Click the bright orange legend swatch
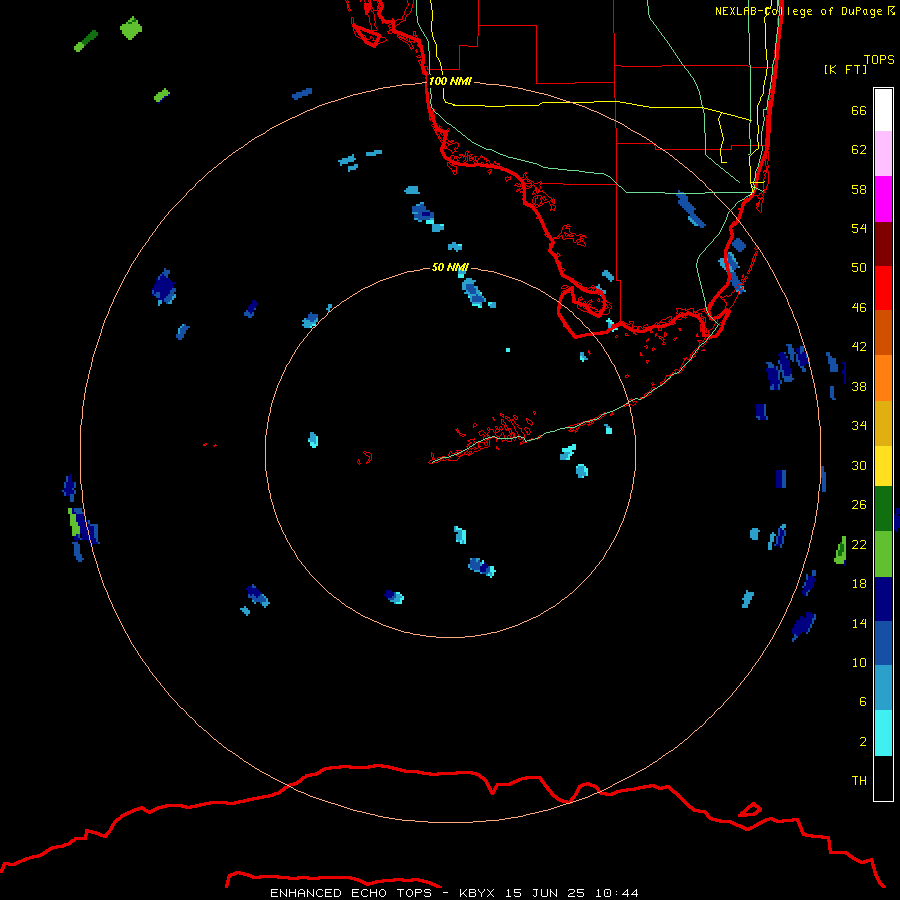900x900 pixels. pos(883,378)
